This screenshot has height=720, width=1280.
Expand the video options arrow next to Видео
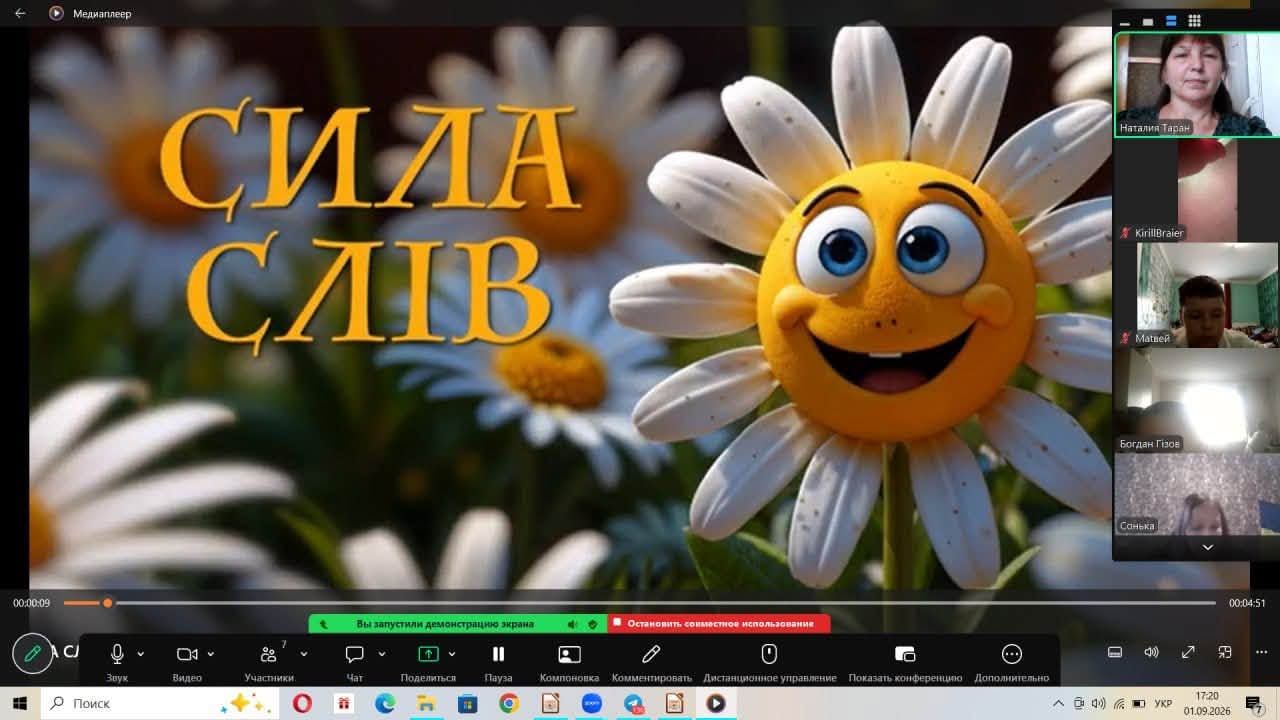click(210, 654)
